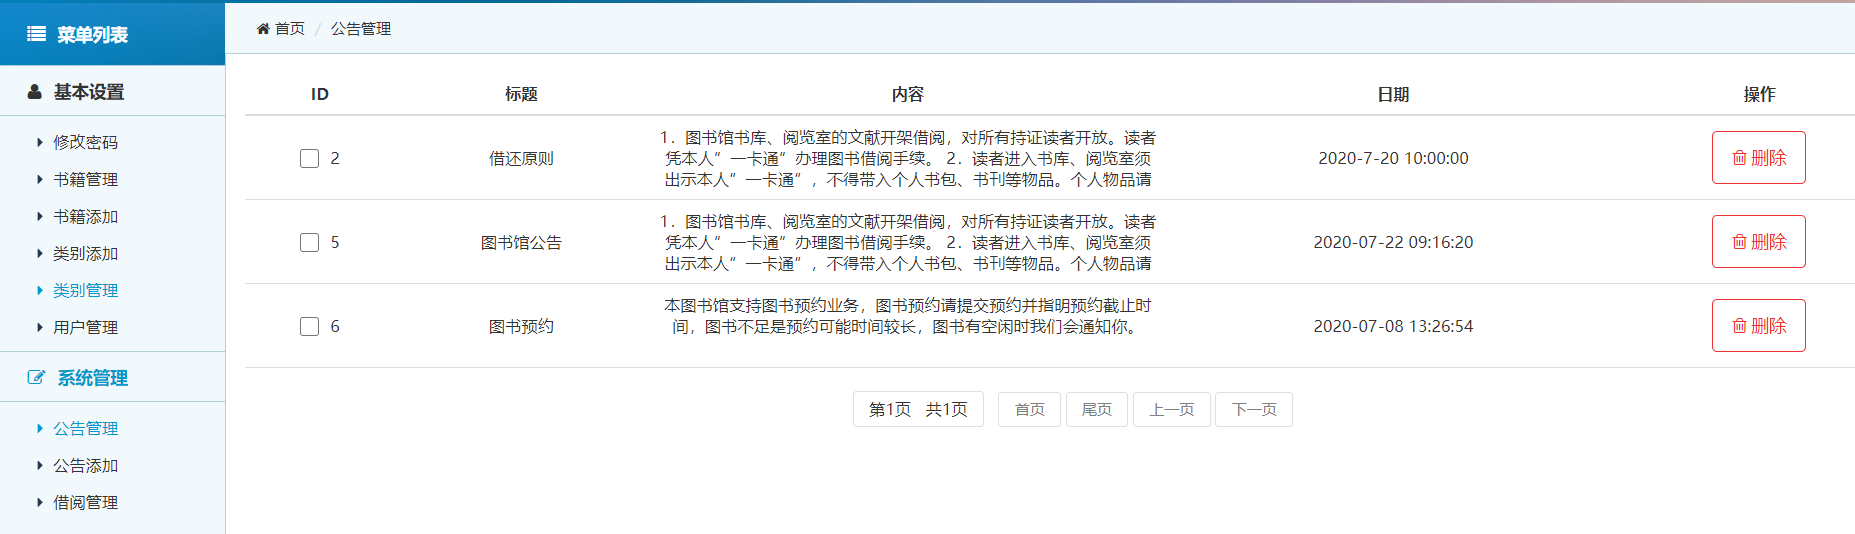Check the checkbox for notice ID 5
The image size is (1855, 534).
point(310,242)
